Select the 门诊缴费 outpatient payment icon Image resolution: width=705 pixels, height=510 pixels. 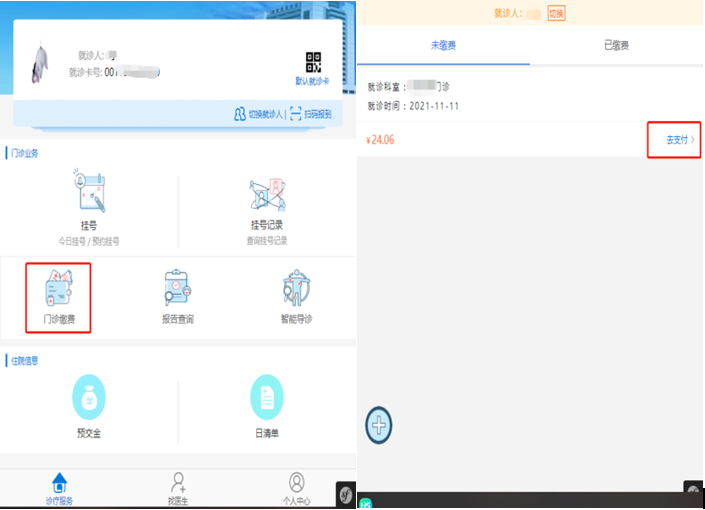coord(59,291)
